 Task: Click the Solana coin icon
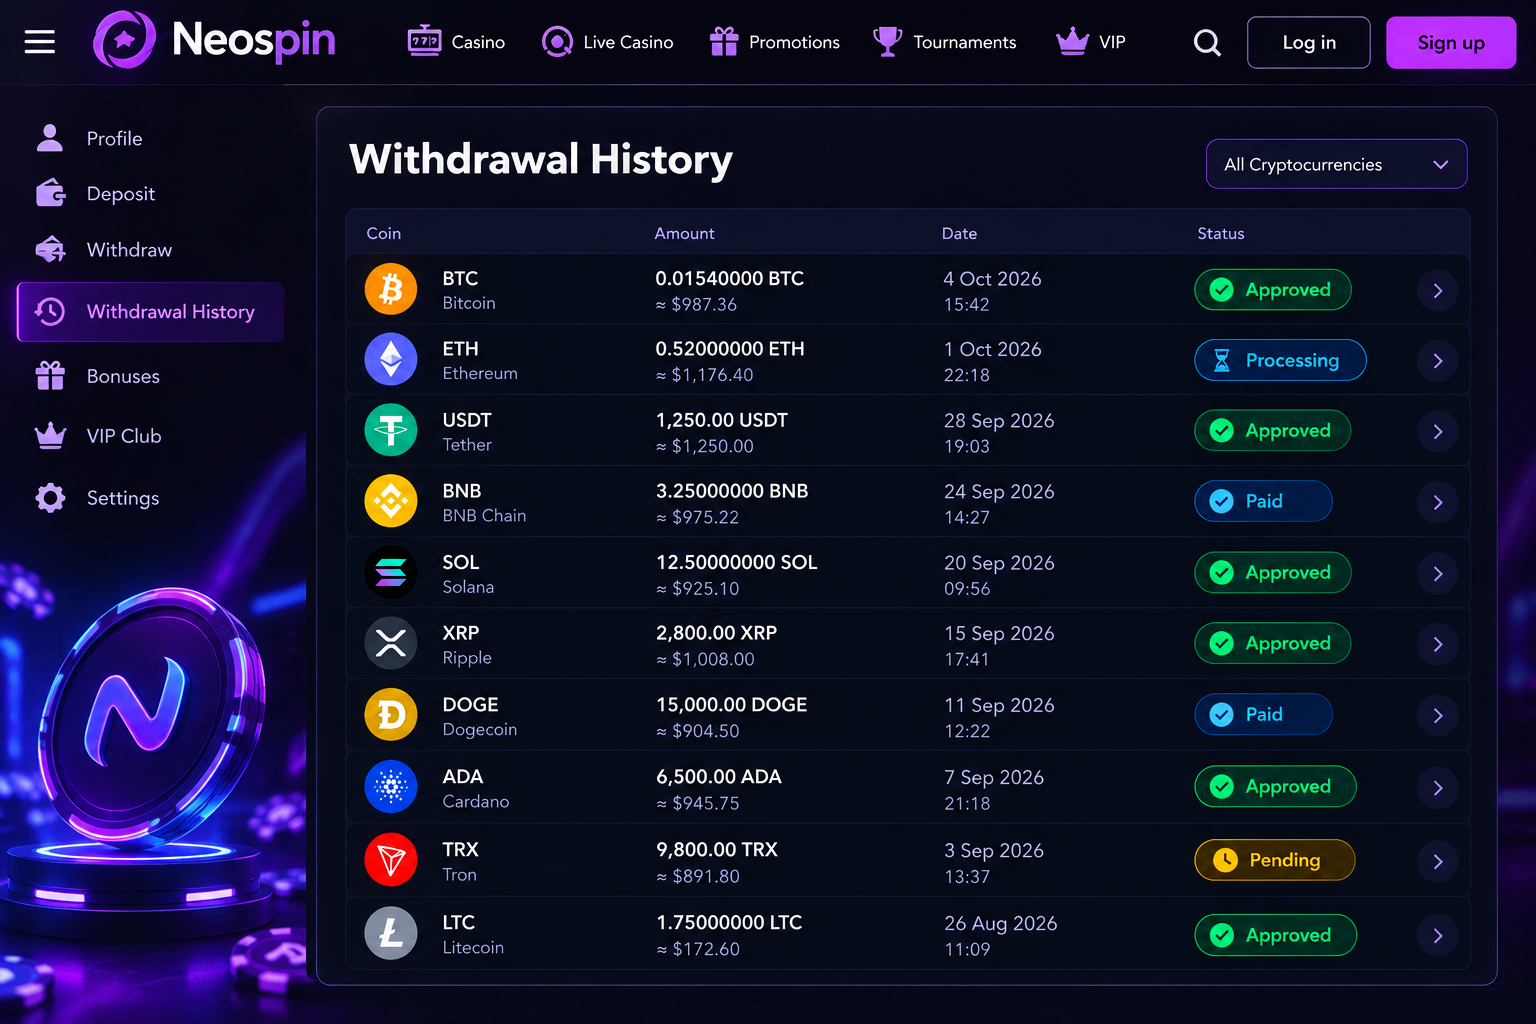coord(391,573)
